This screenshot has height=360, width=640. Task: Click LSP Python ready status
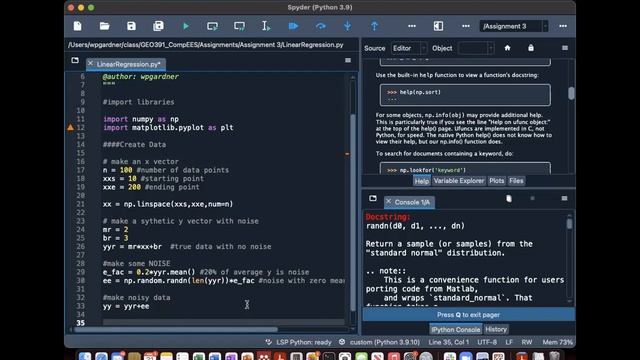pyautogui.click(x=299, y=342)
